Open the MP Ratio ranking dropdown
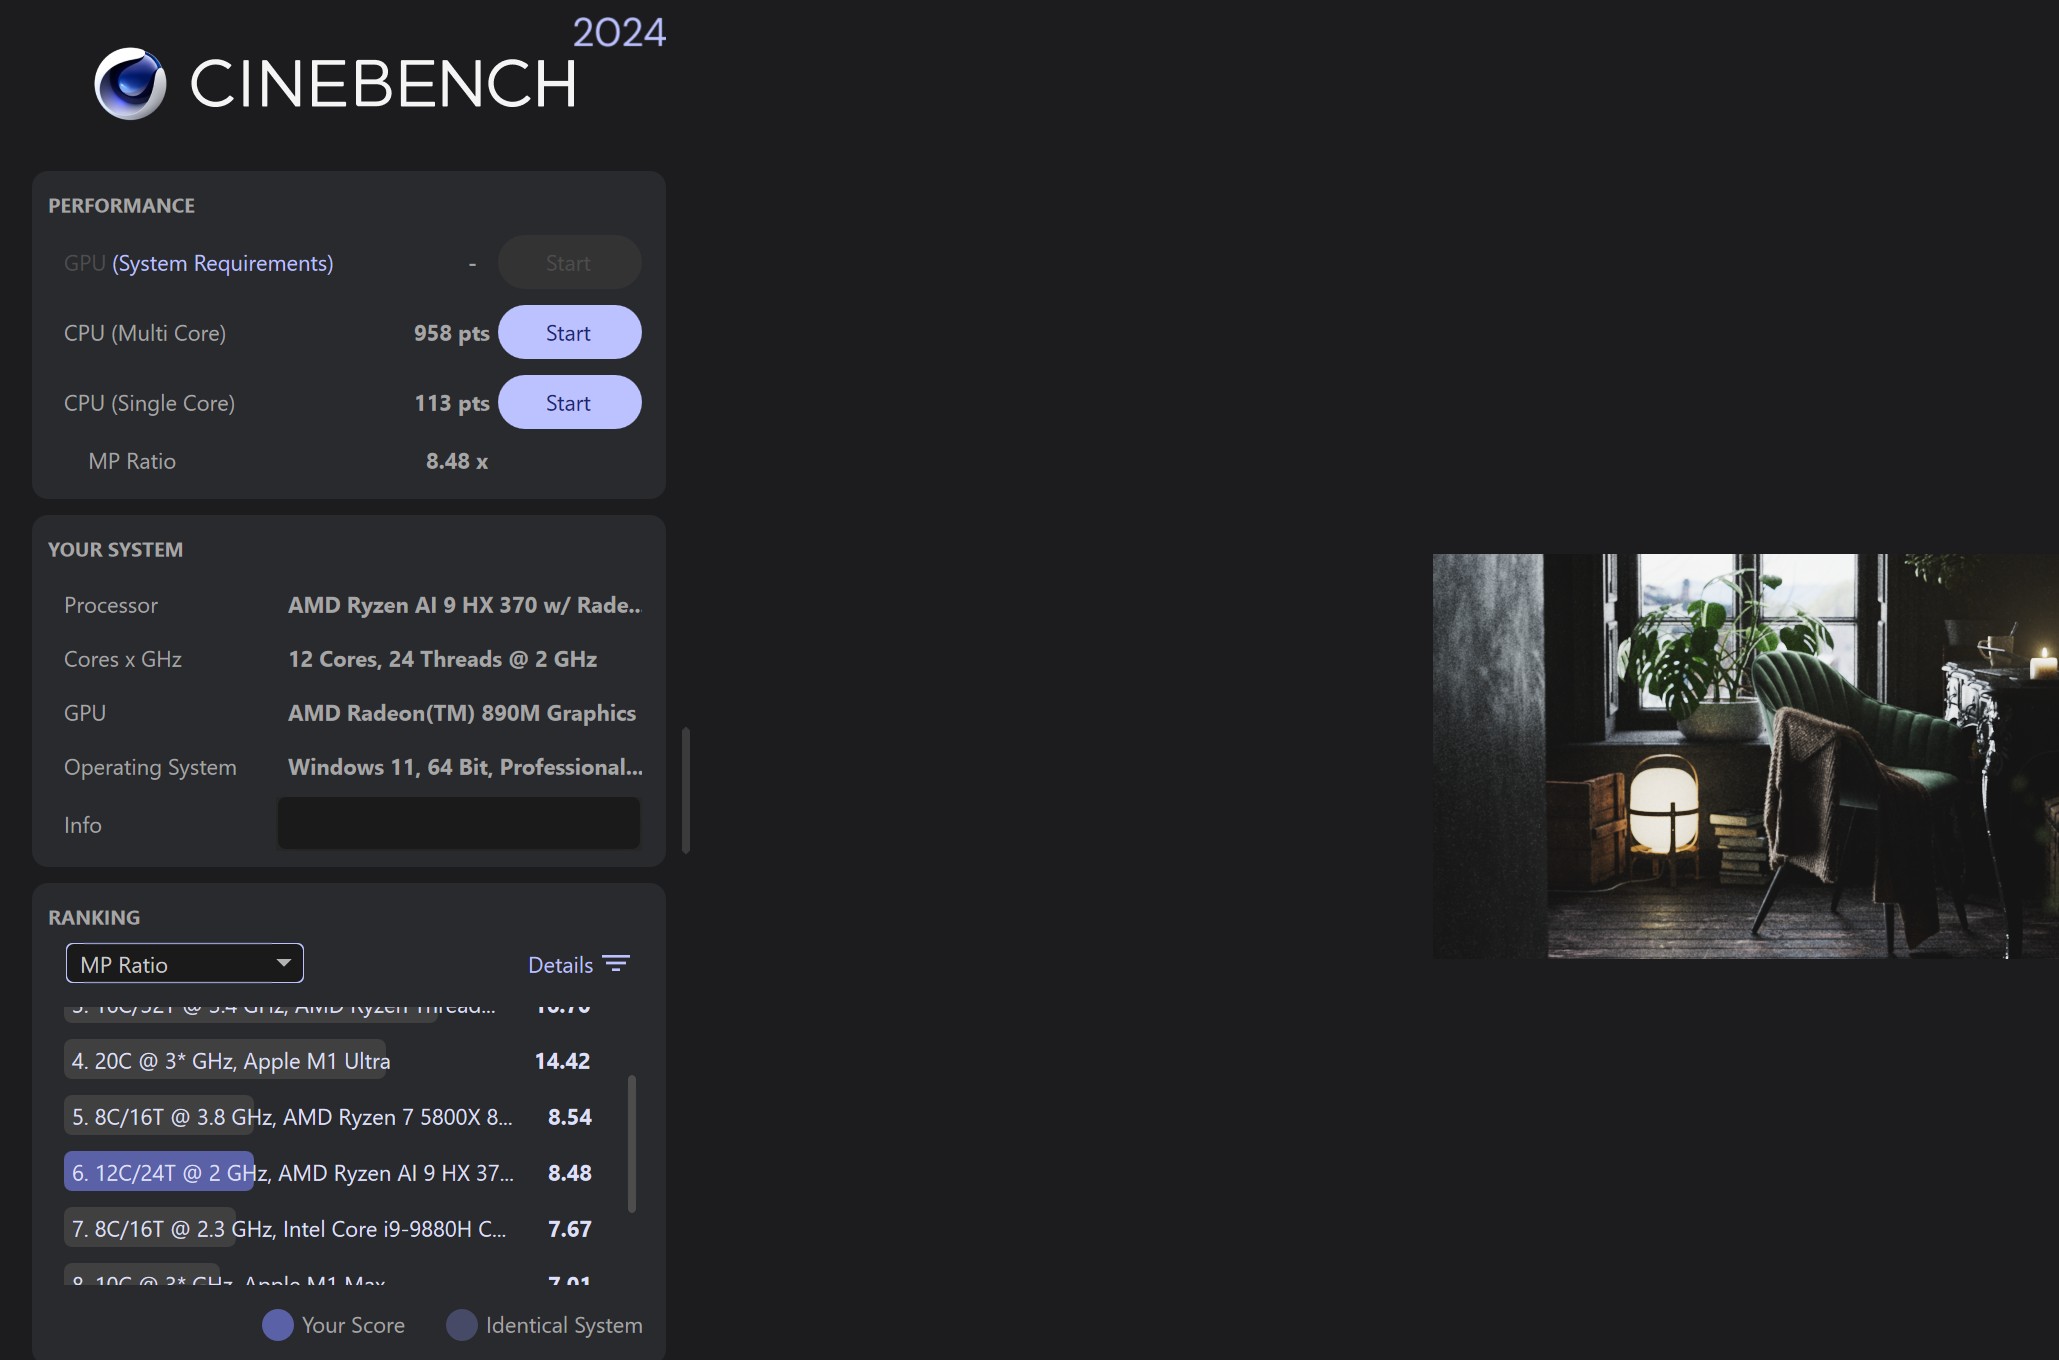Image resolution: width=2059 pixels, height=1360 pixels. point(184,964)
